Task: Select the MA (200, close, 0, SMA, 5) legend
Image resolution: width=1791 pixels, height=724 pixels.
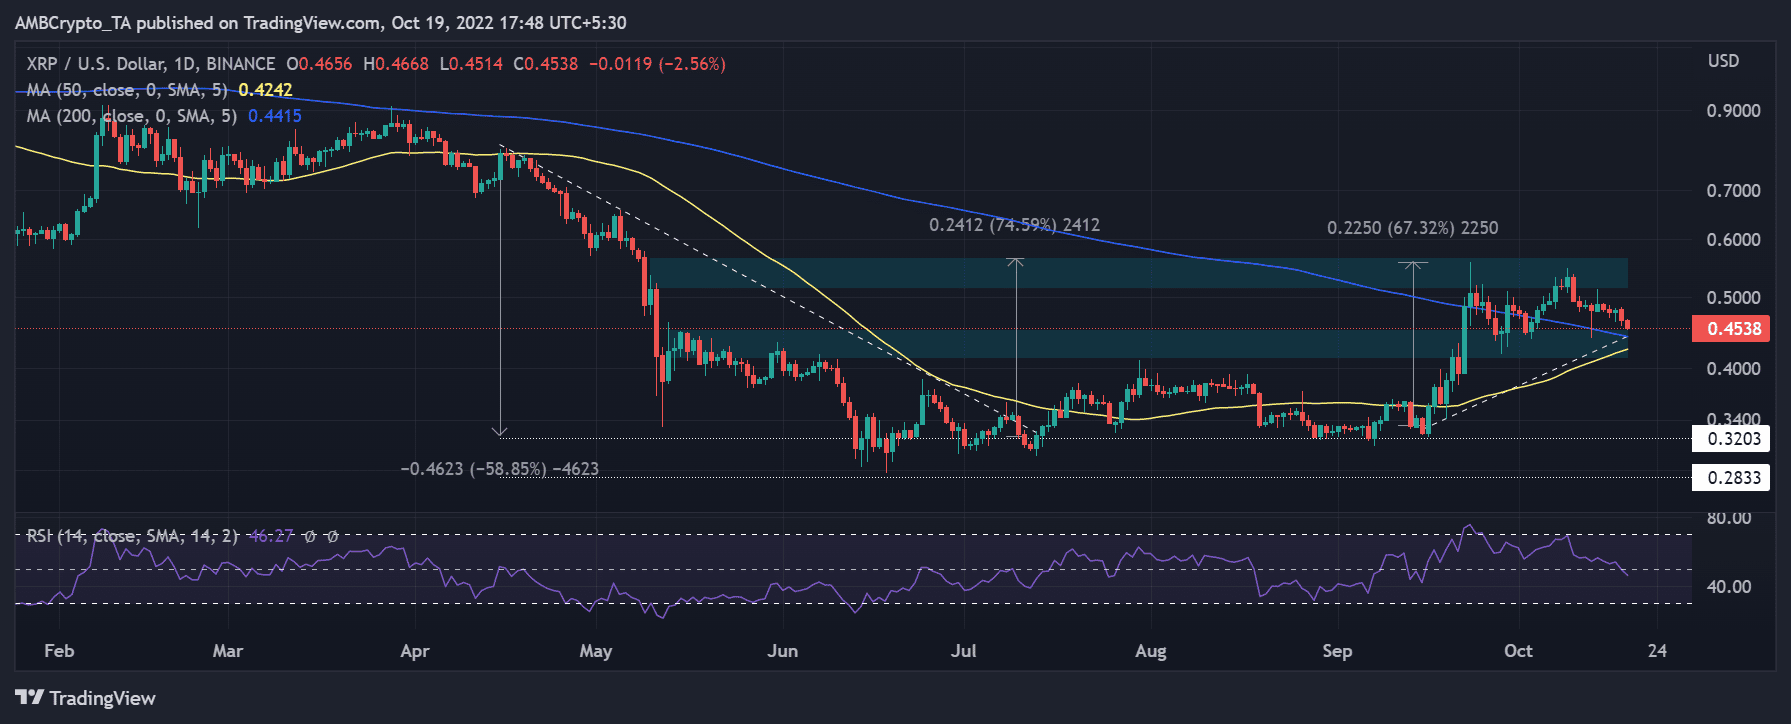Action: 132,116
